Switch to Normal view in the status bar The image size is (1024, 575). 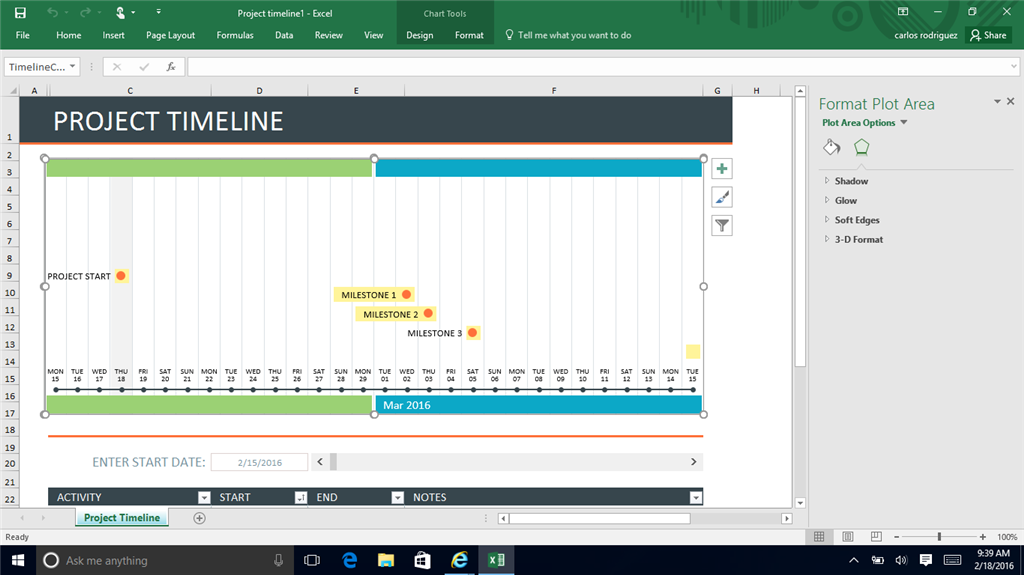[819, 536]
